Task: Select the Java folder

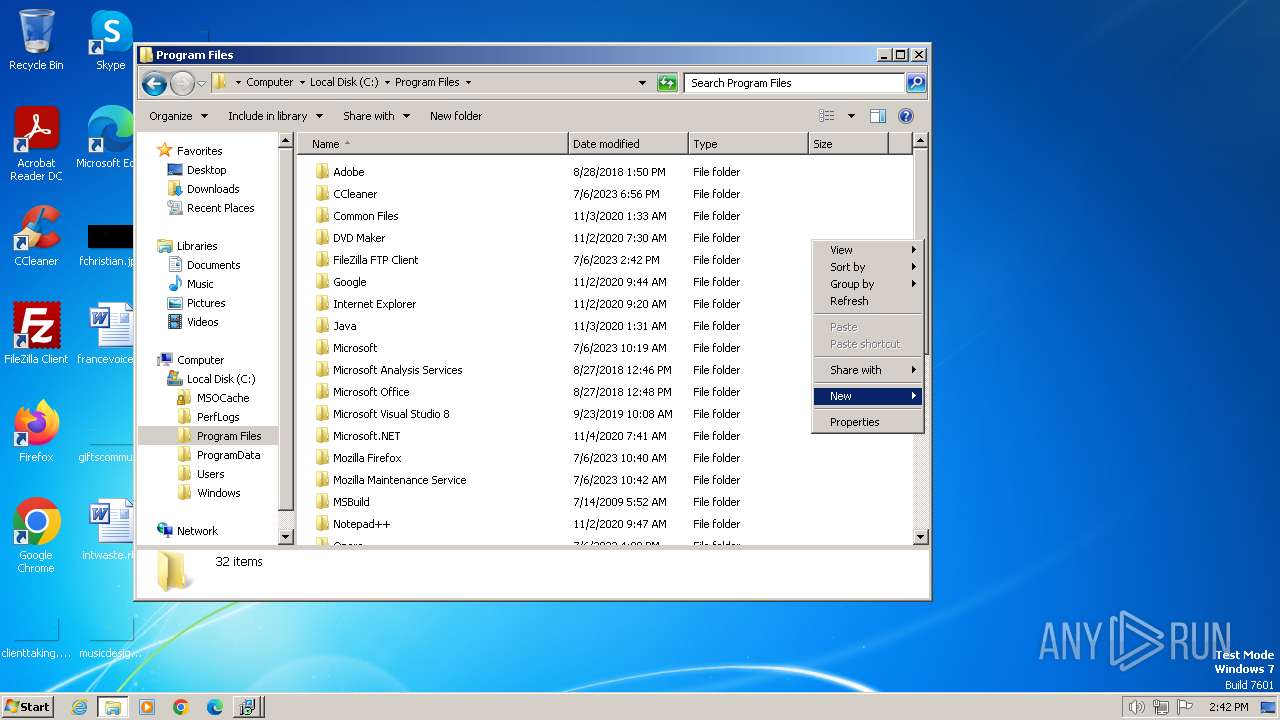Action: pos(344,326)
